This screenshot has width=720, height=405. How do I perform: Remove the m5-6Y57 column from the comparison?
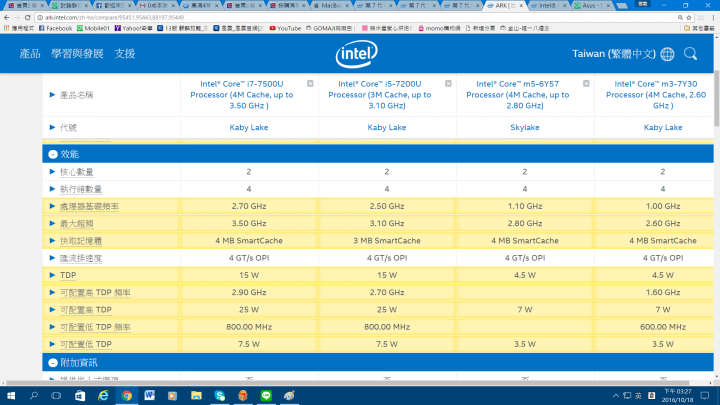(x=586, y=84)
